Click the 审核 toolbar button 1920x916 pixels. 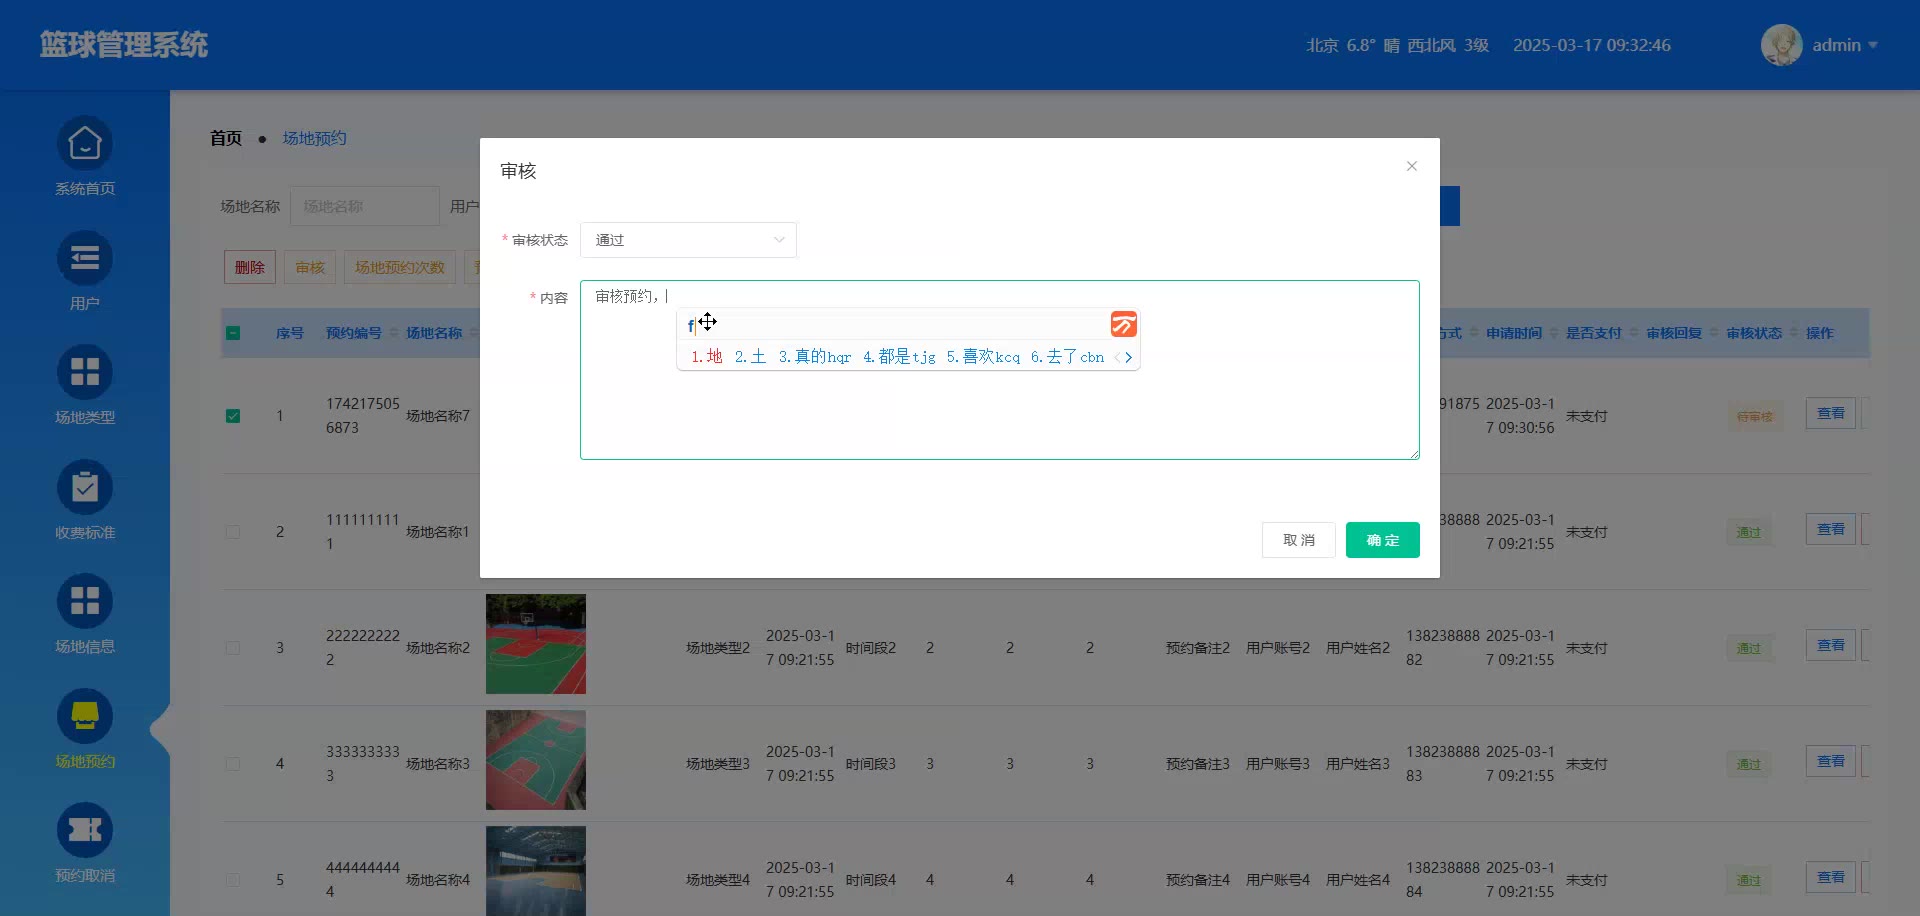[310, 267]
